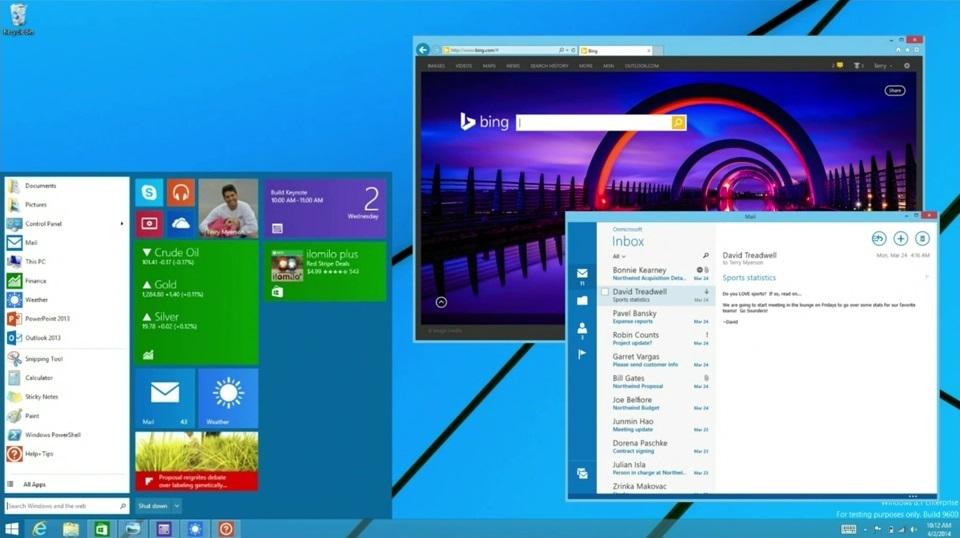Screen dimensions: 960x538
Task: Open Bing settings gear icon
Action: click(907, 65)
